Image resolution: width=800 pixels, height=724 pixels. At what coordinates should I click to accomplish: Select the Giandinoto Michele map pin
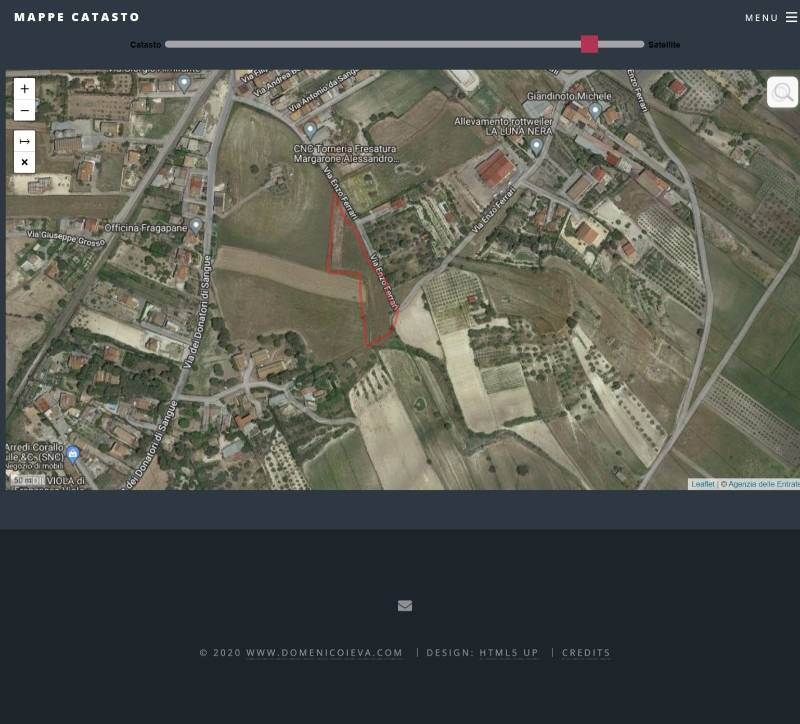tap(595, 110)
